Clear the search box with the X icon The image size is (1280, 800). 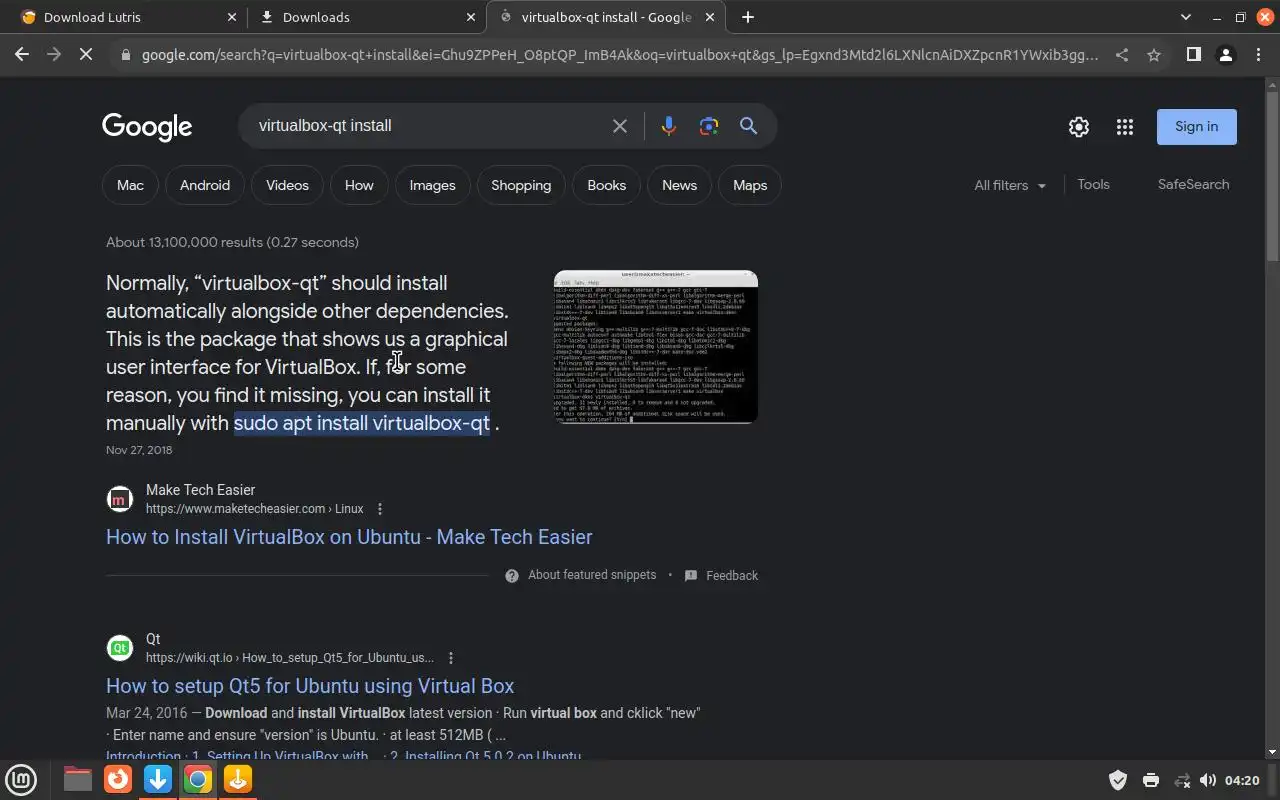(x=620, y=126)
